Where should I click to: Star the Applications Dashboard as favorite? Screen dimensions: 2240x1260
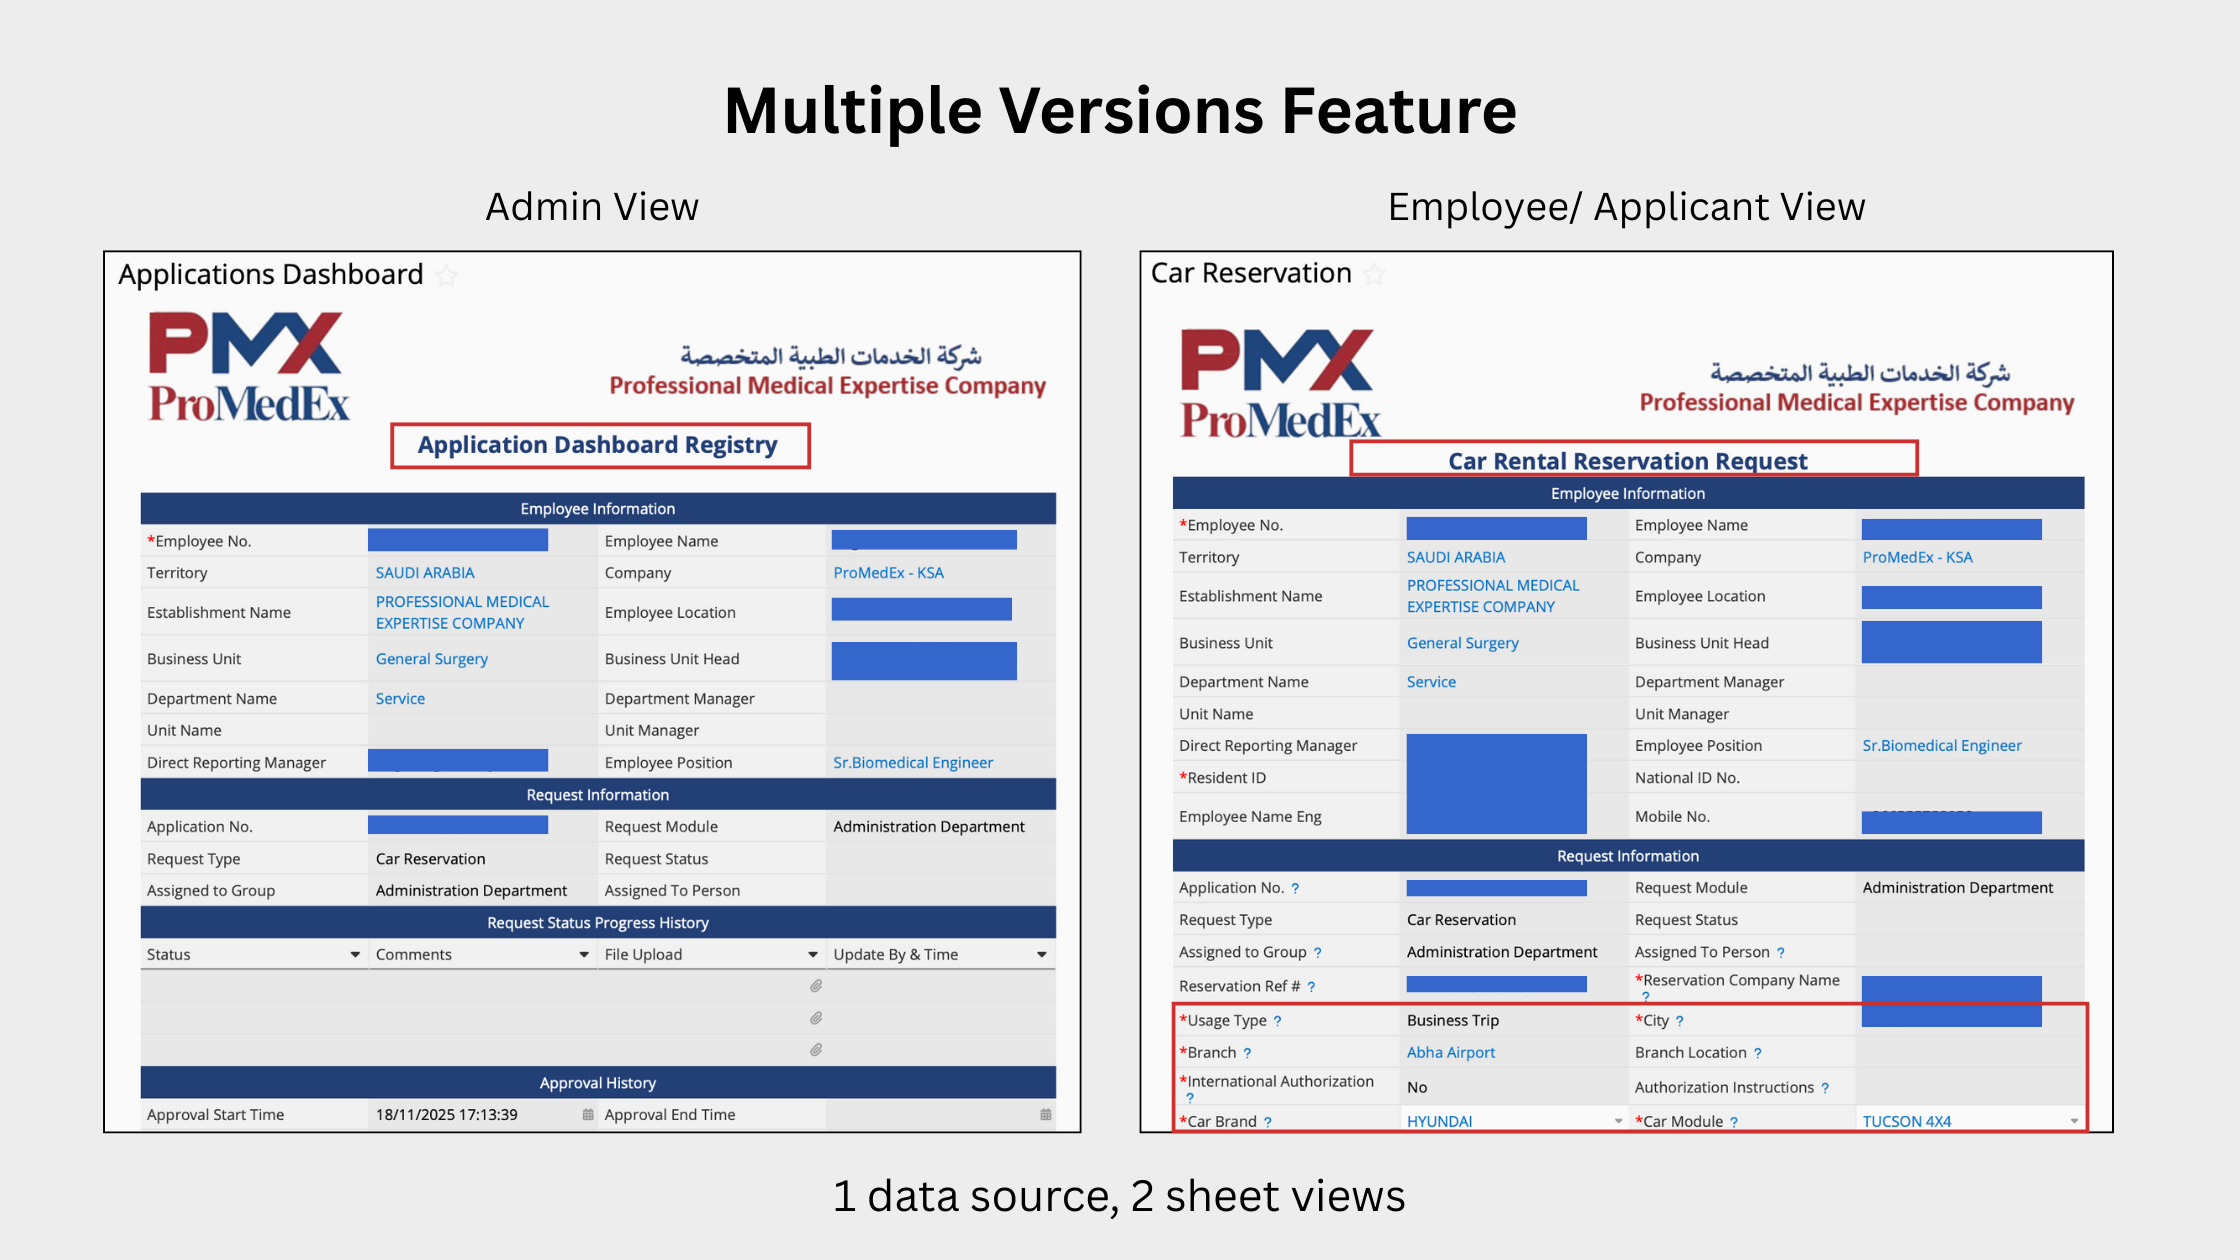click(447, 275)
